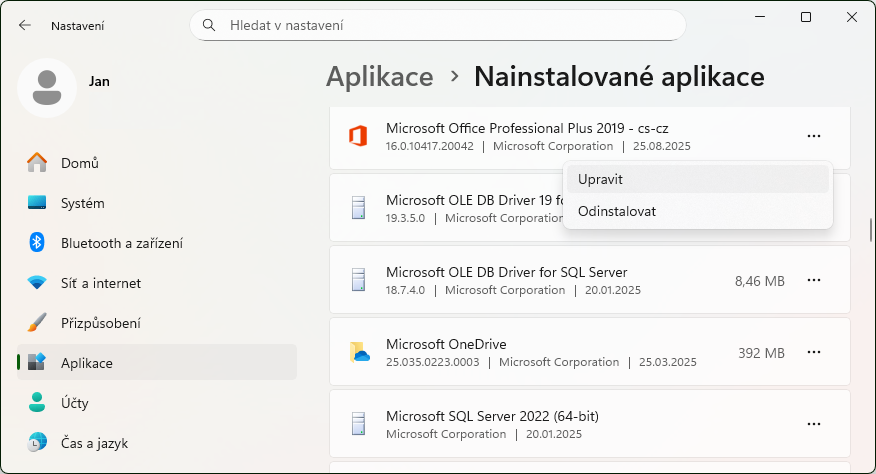
Task: Open Systém settings page
Action: 82,203
